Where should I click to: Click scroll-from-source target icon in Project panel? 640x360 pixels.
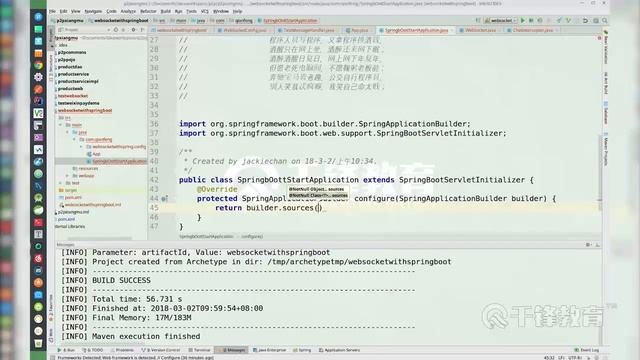(116, 30)
